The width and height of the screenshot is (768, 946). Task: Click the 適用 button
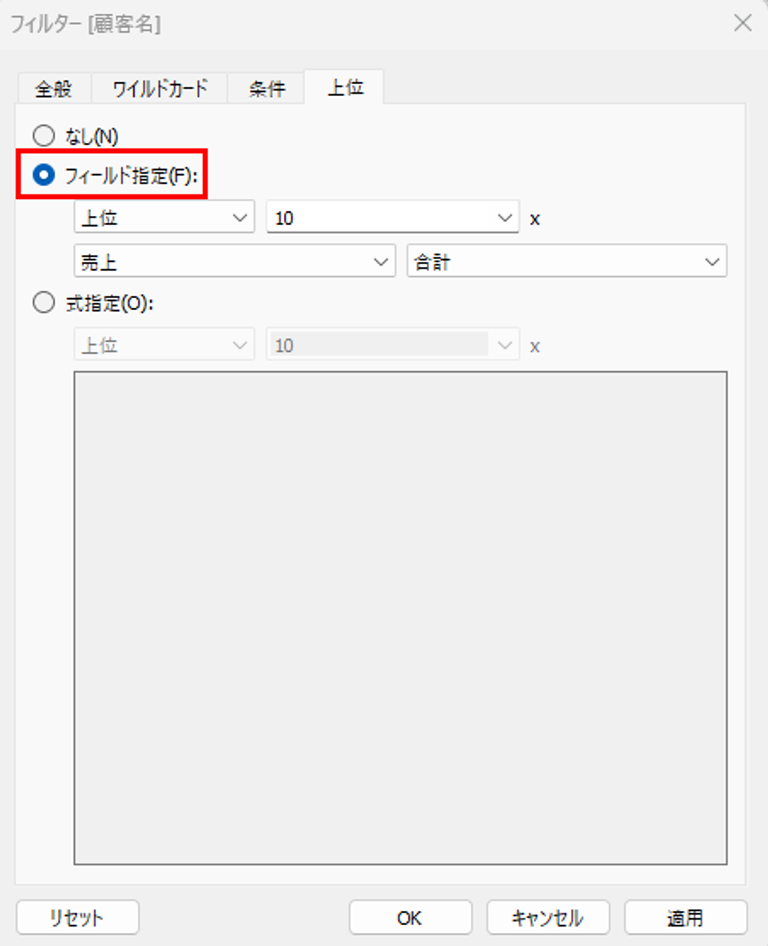(685, 918)
